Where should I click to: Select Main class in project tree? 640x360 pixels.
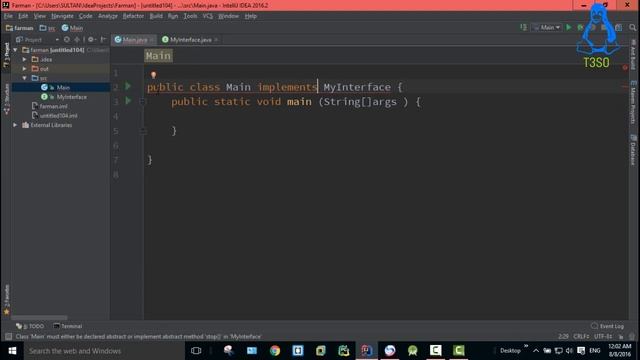63,87
